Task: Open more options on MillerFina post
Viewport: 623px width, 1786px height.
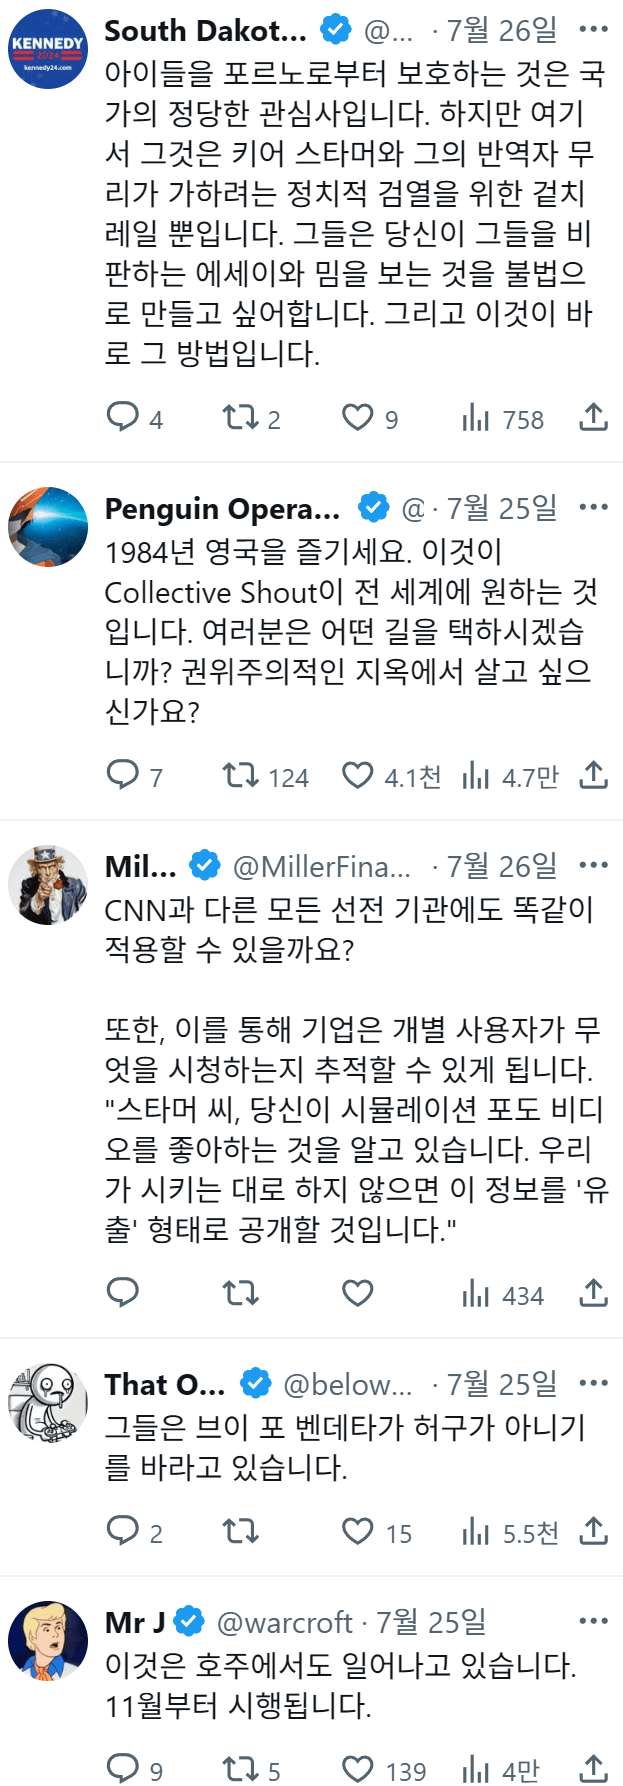Action: 593,865
